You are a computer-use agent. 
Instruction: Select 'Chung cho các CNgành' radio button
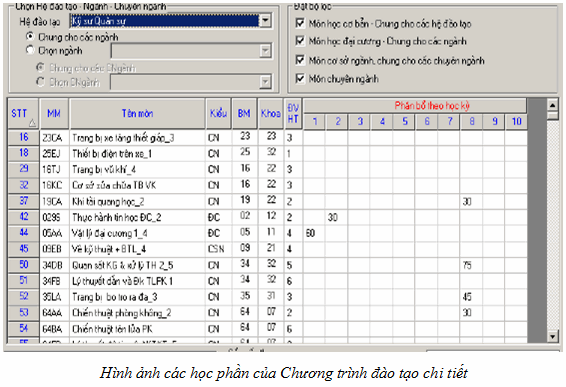[40, 68]
